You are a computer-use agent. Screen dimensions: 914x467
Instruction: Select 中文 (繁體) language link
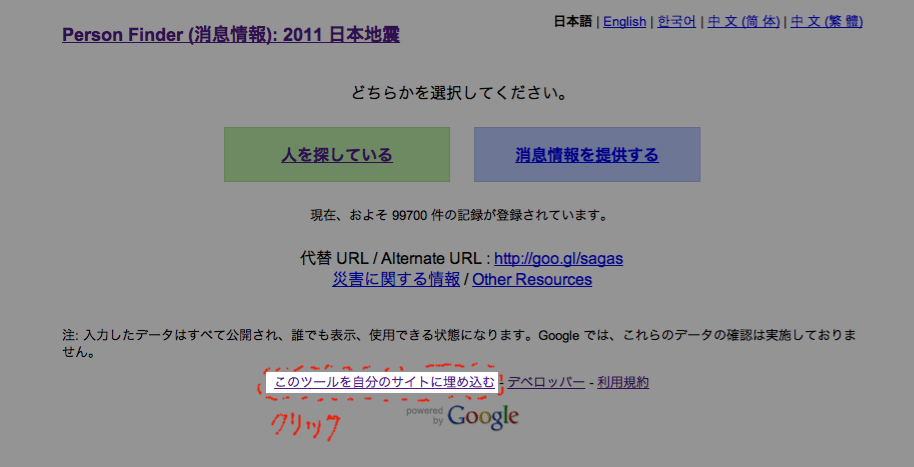[827, 22]
